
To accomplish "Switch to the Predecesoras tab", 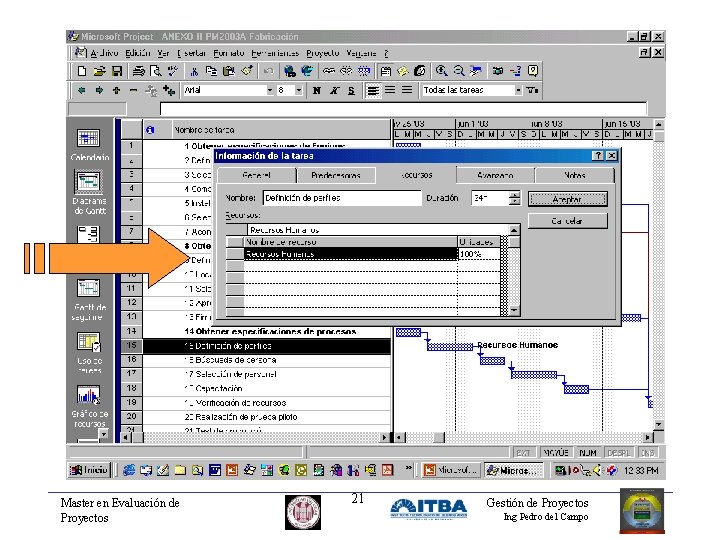I will (336, 175).
